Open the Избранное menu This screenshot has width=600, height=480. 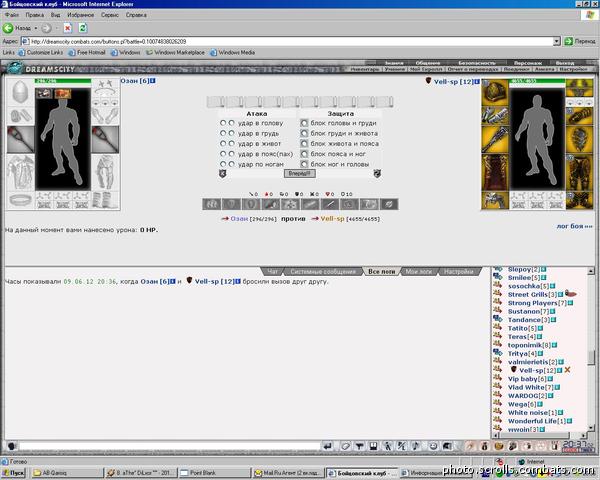click(x=80, y=15)
